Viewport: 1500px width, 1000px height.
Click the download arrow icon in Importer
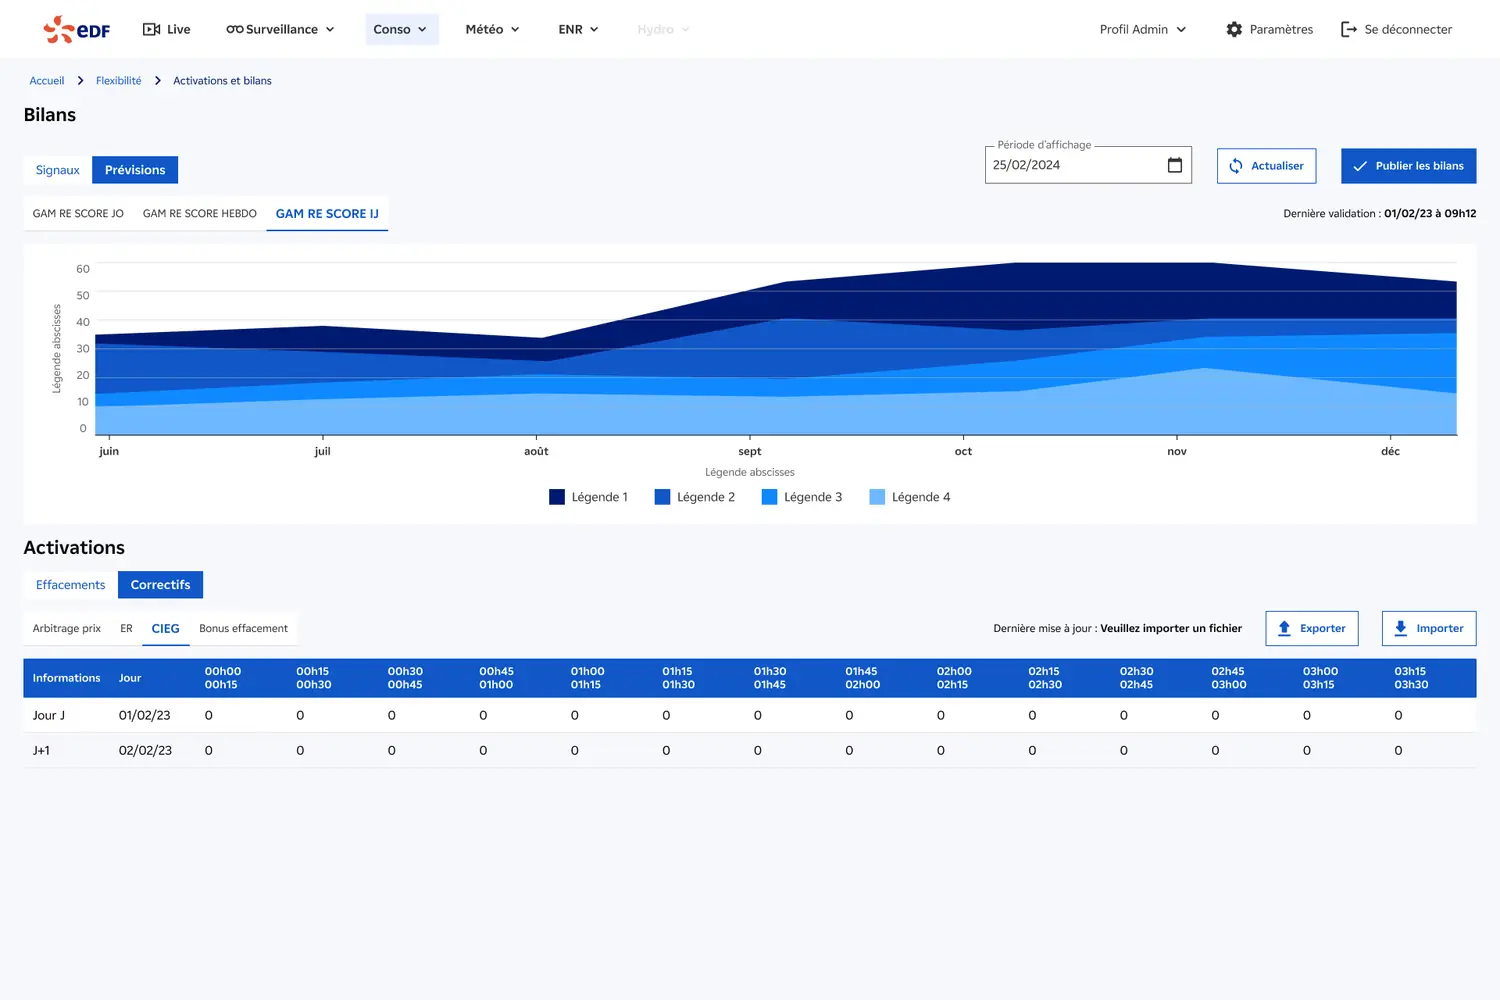pyautogui.click(x=1401, y=628)
